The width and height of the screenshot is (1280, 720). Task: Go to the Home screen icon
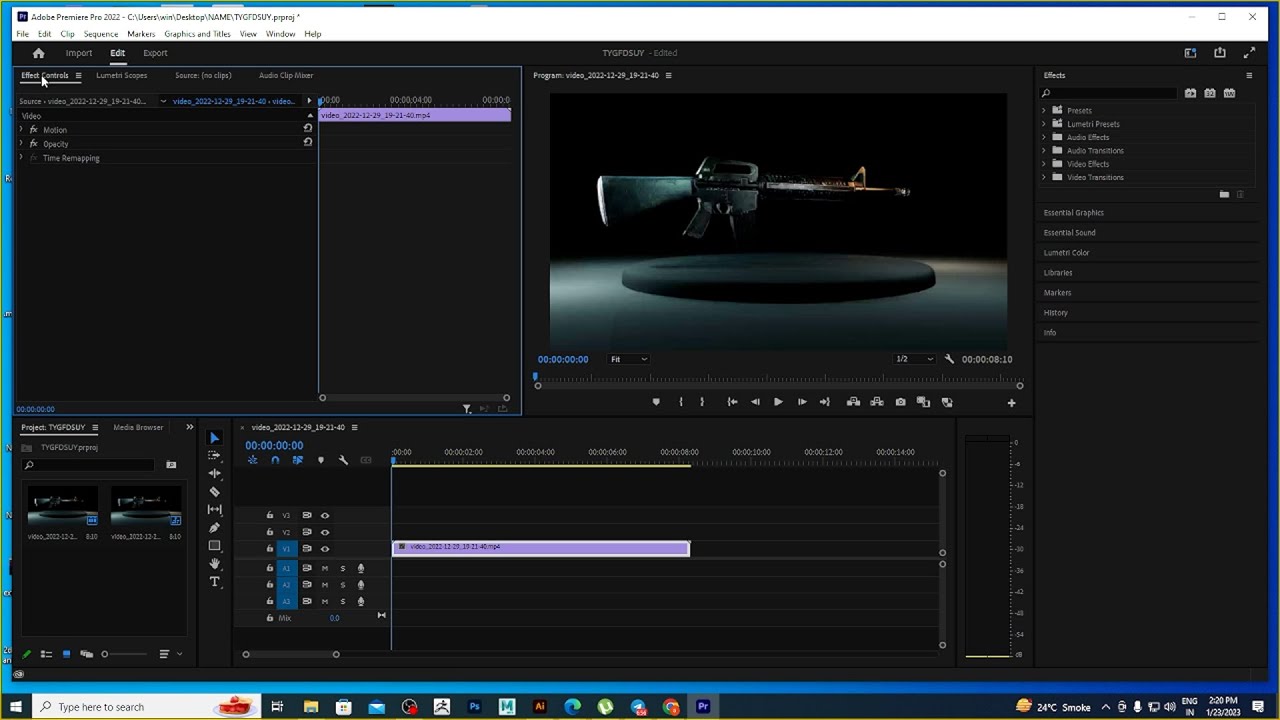(38, 53)
